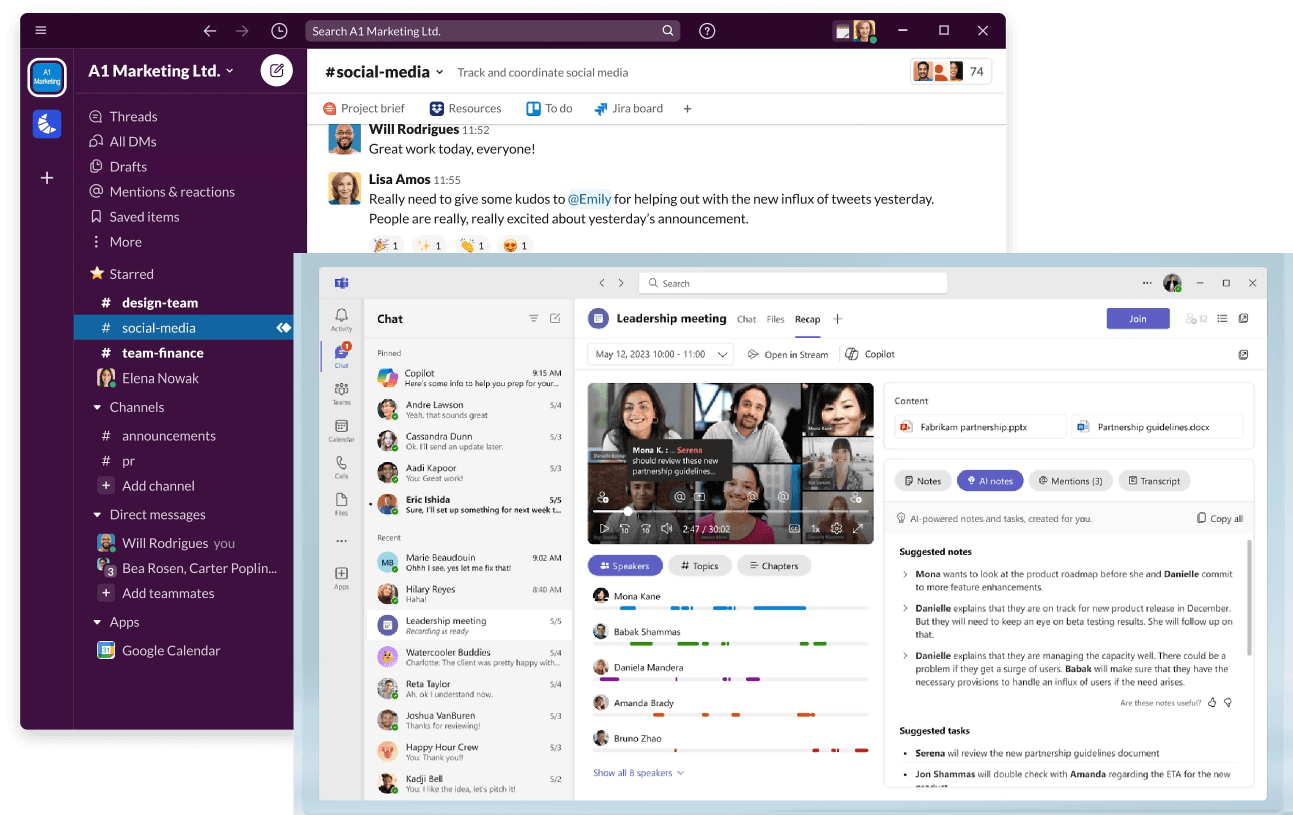1293x815 pixels.
Task: Open recording settings gear icon
Action: pos(836,529)
